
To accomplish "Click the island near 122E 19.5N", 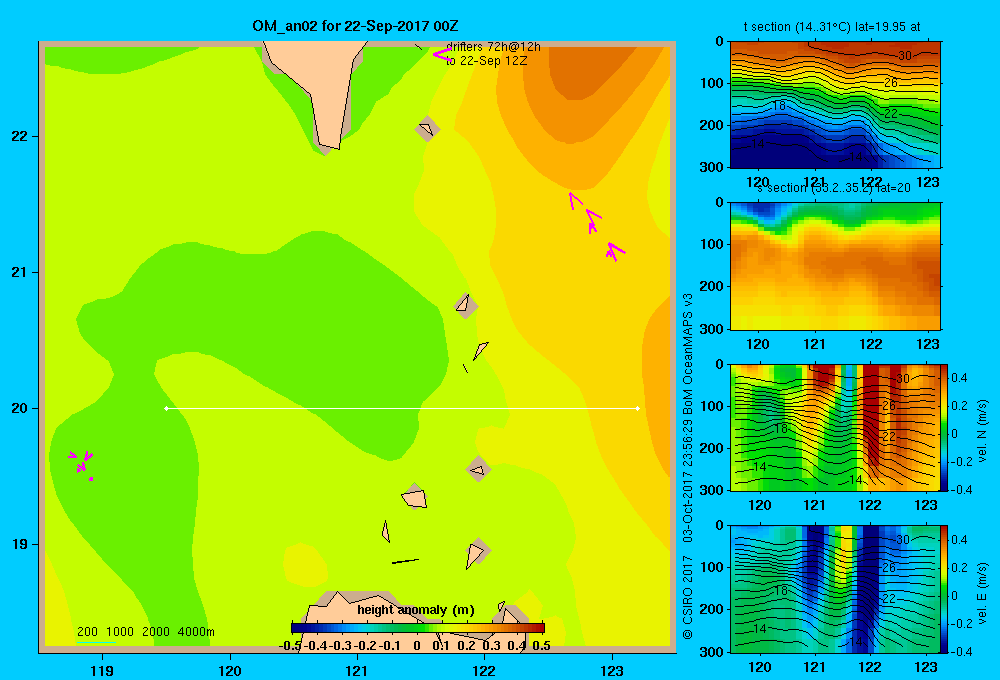I will tap(478, 469).
